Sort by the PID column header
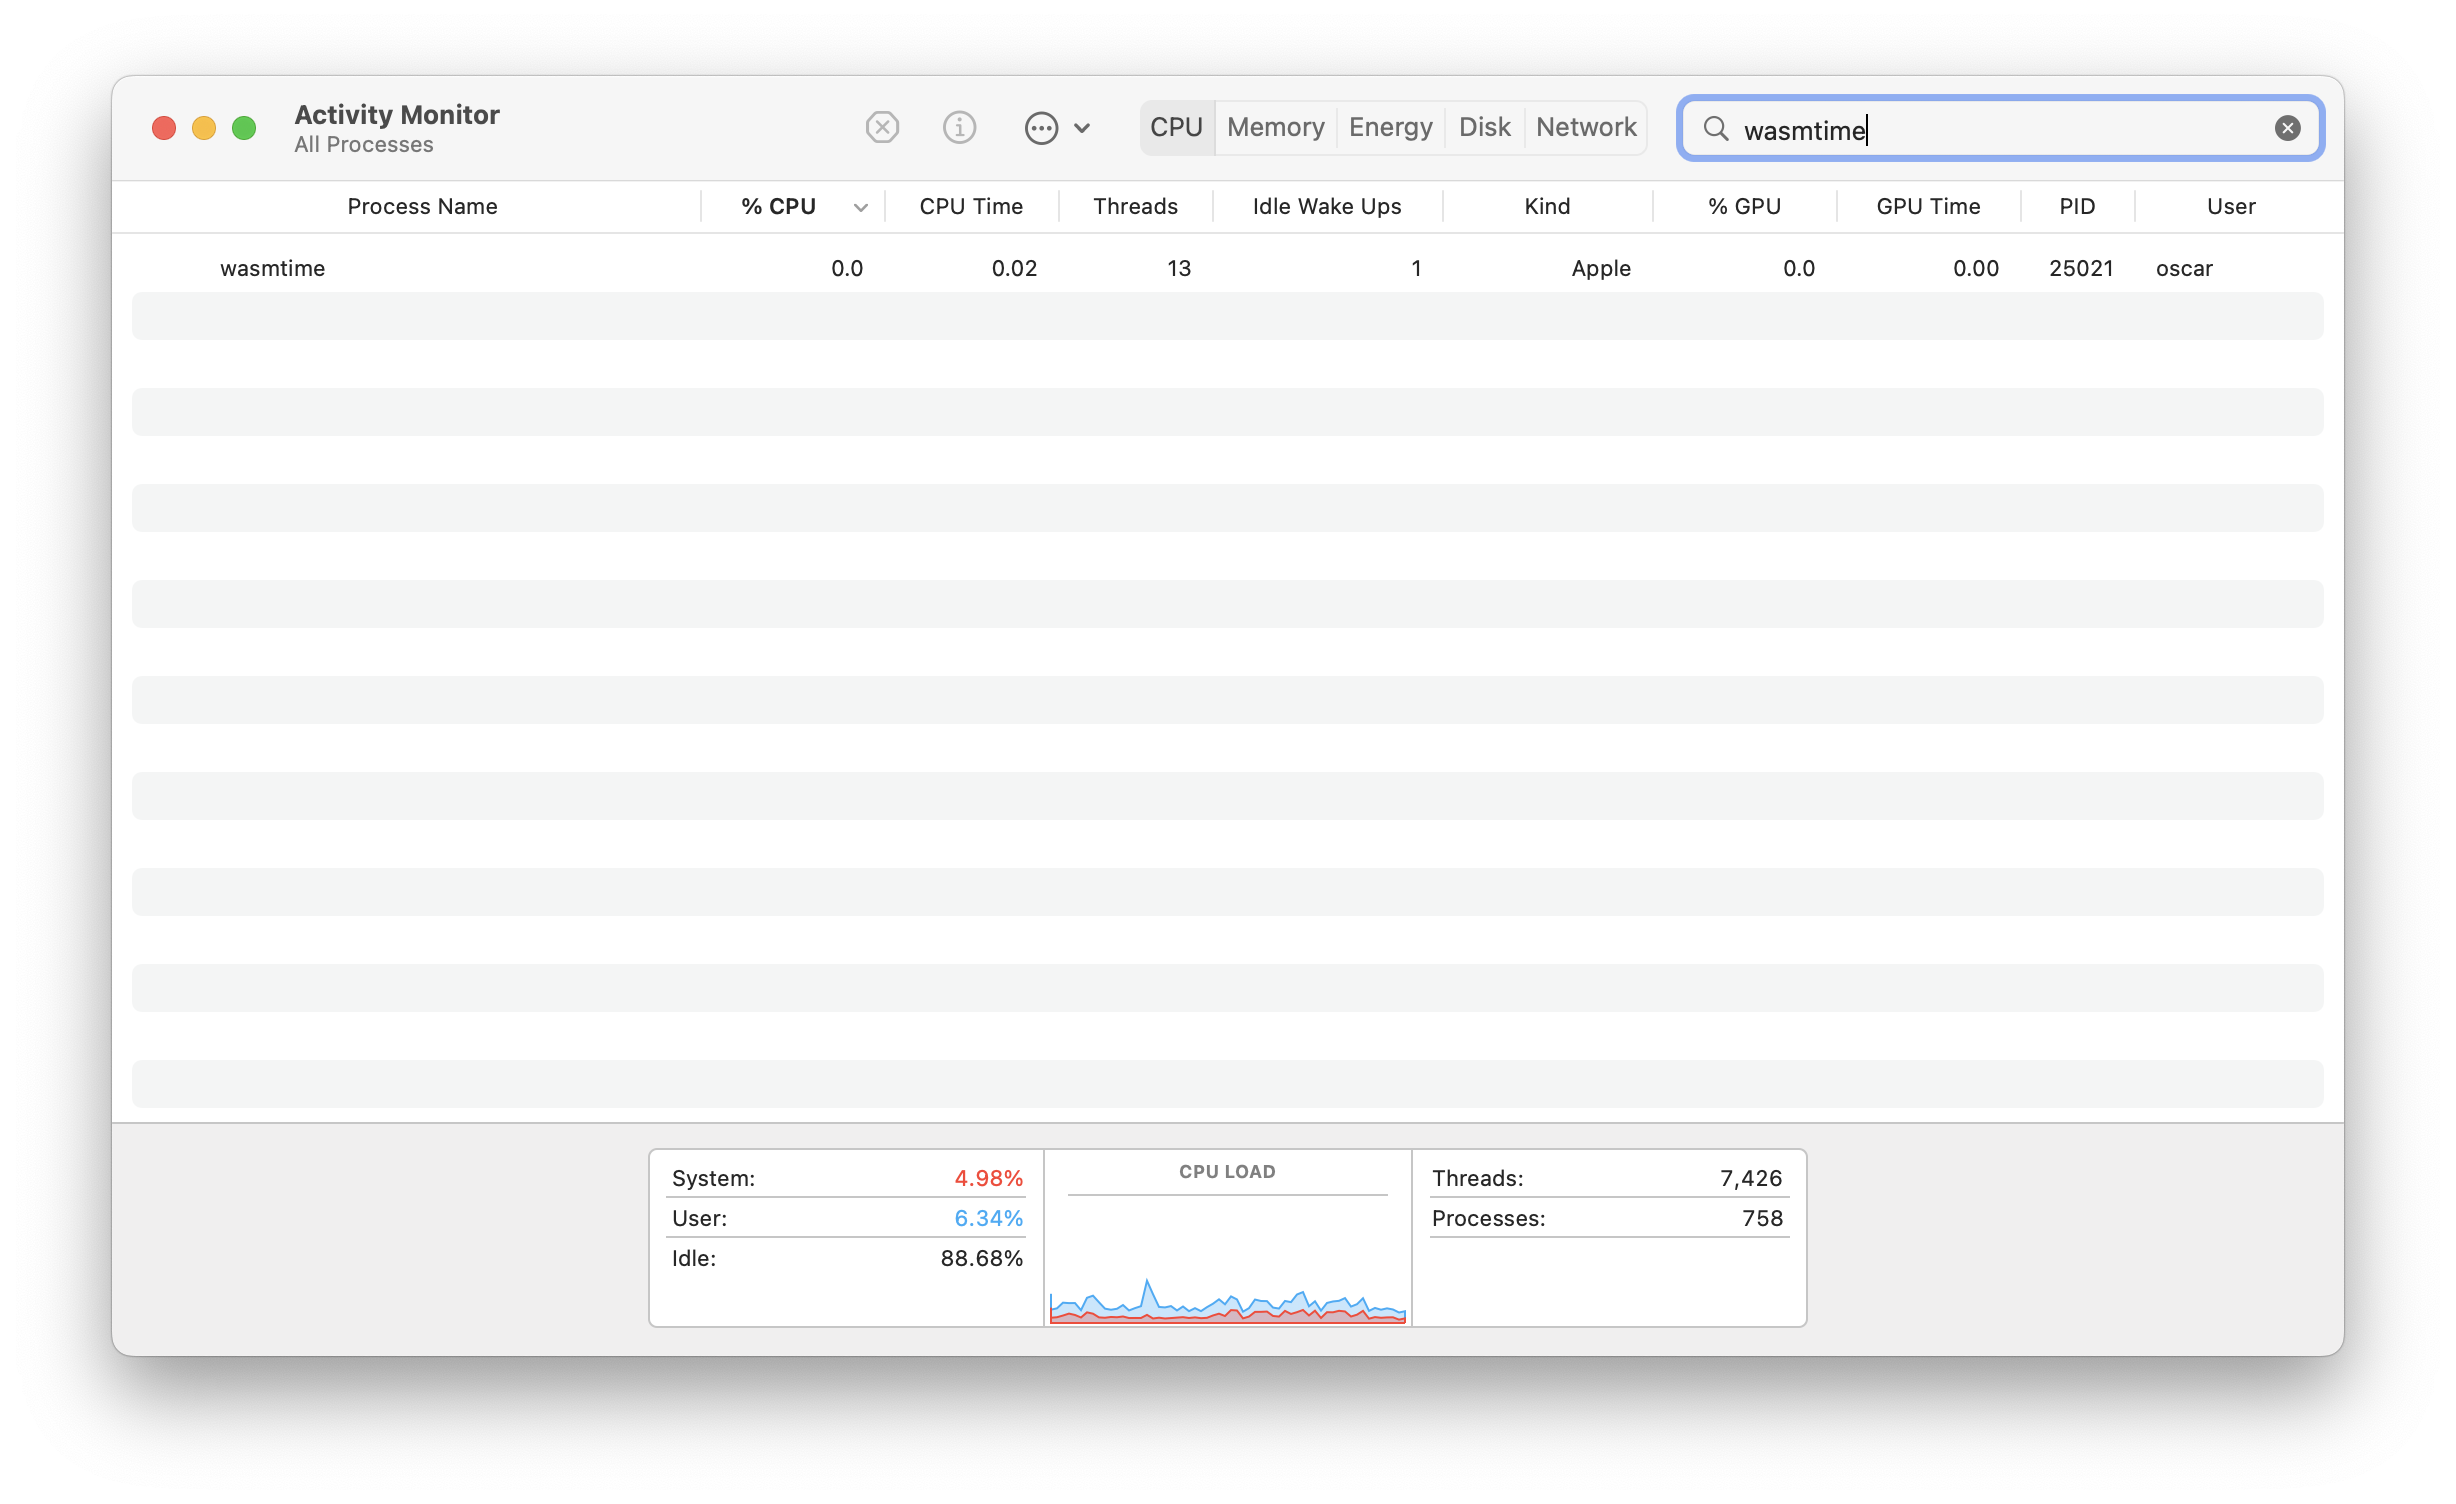 [2076, 207]
